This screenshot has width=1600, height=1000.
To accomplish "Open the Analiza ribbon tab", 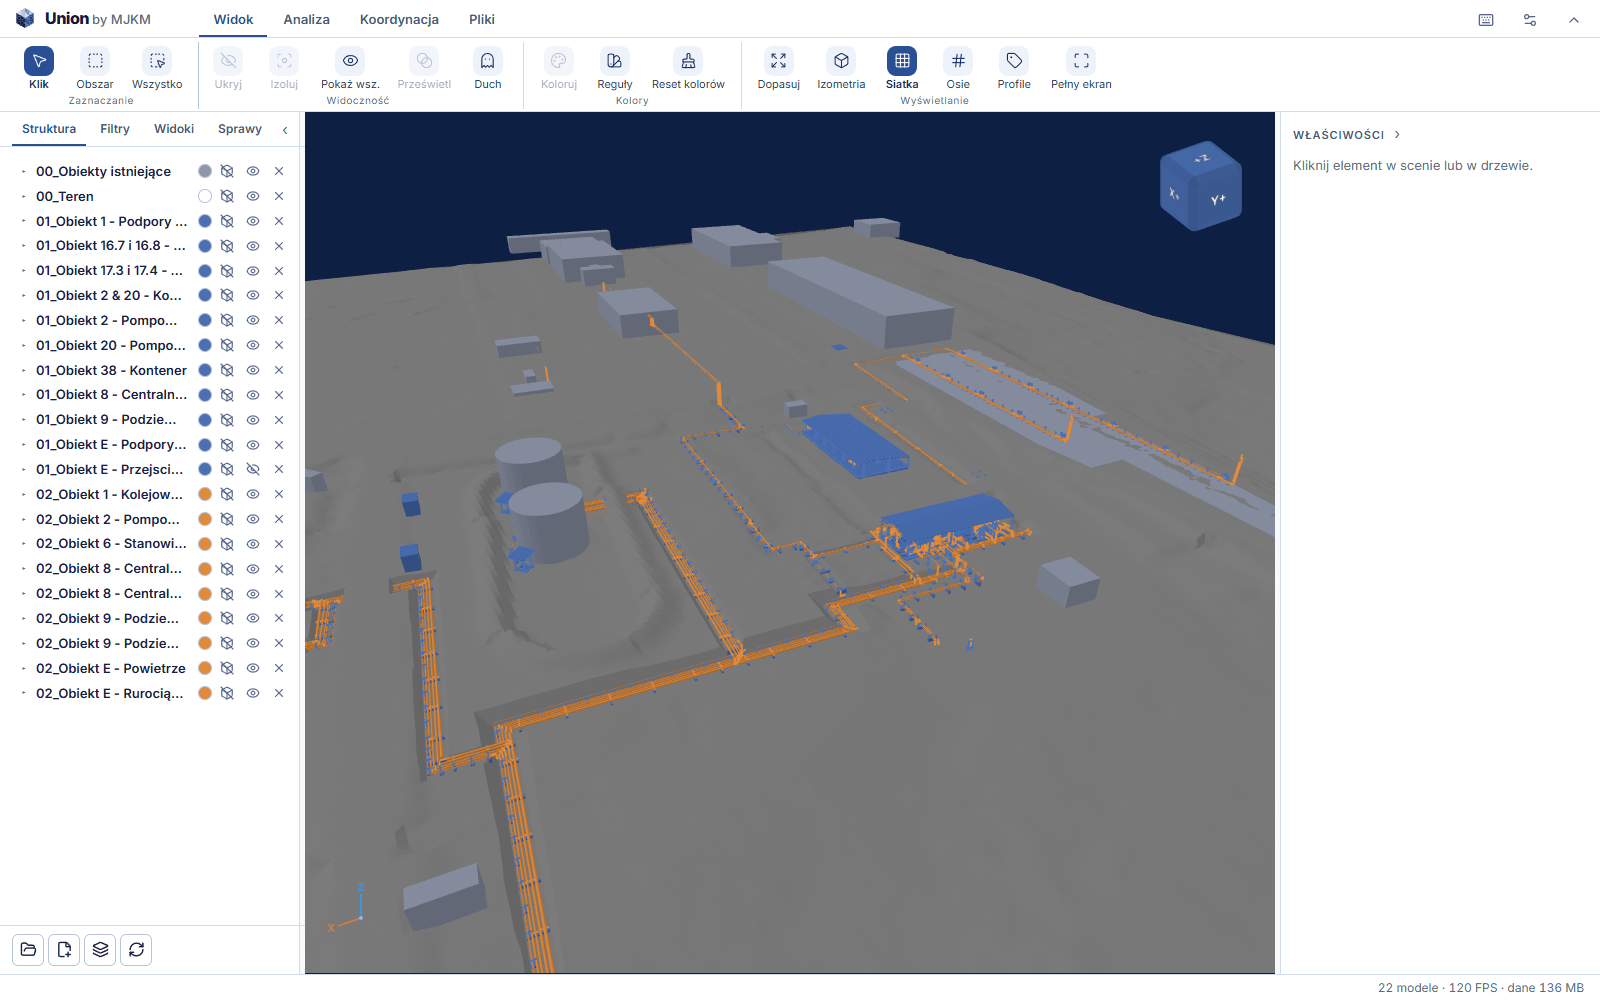I will click(x=306, y=19).
